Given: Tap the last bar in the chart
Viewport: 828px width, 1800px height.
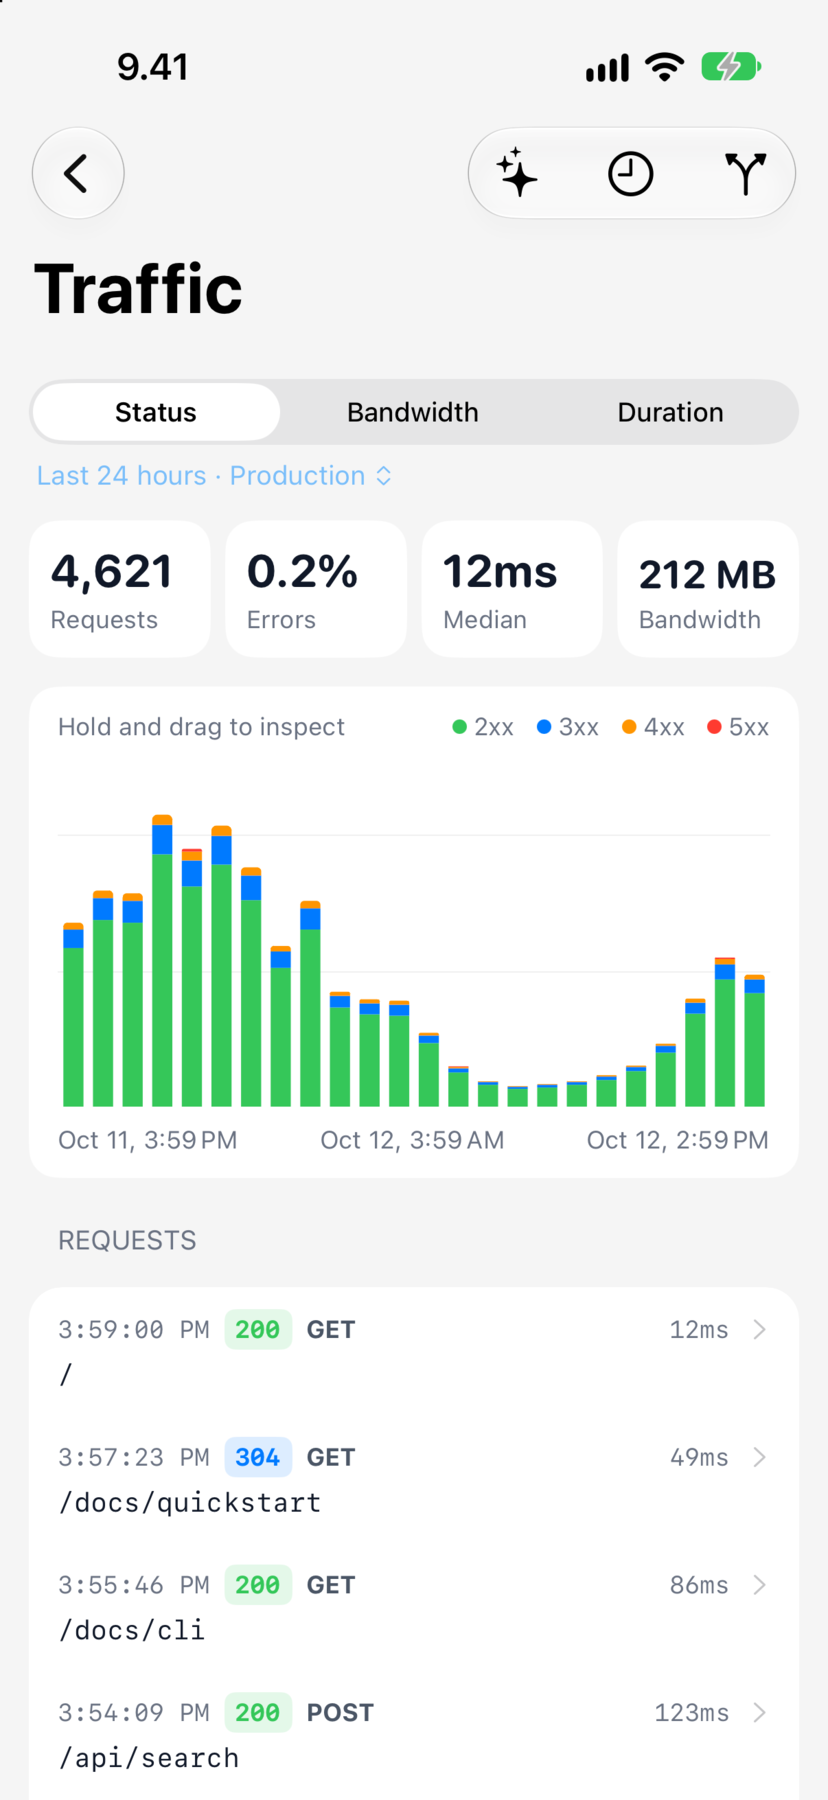Looking at the screenshot, I should (755, 1040).
